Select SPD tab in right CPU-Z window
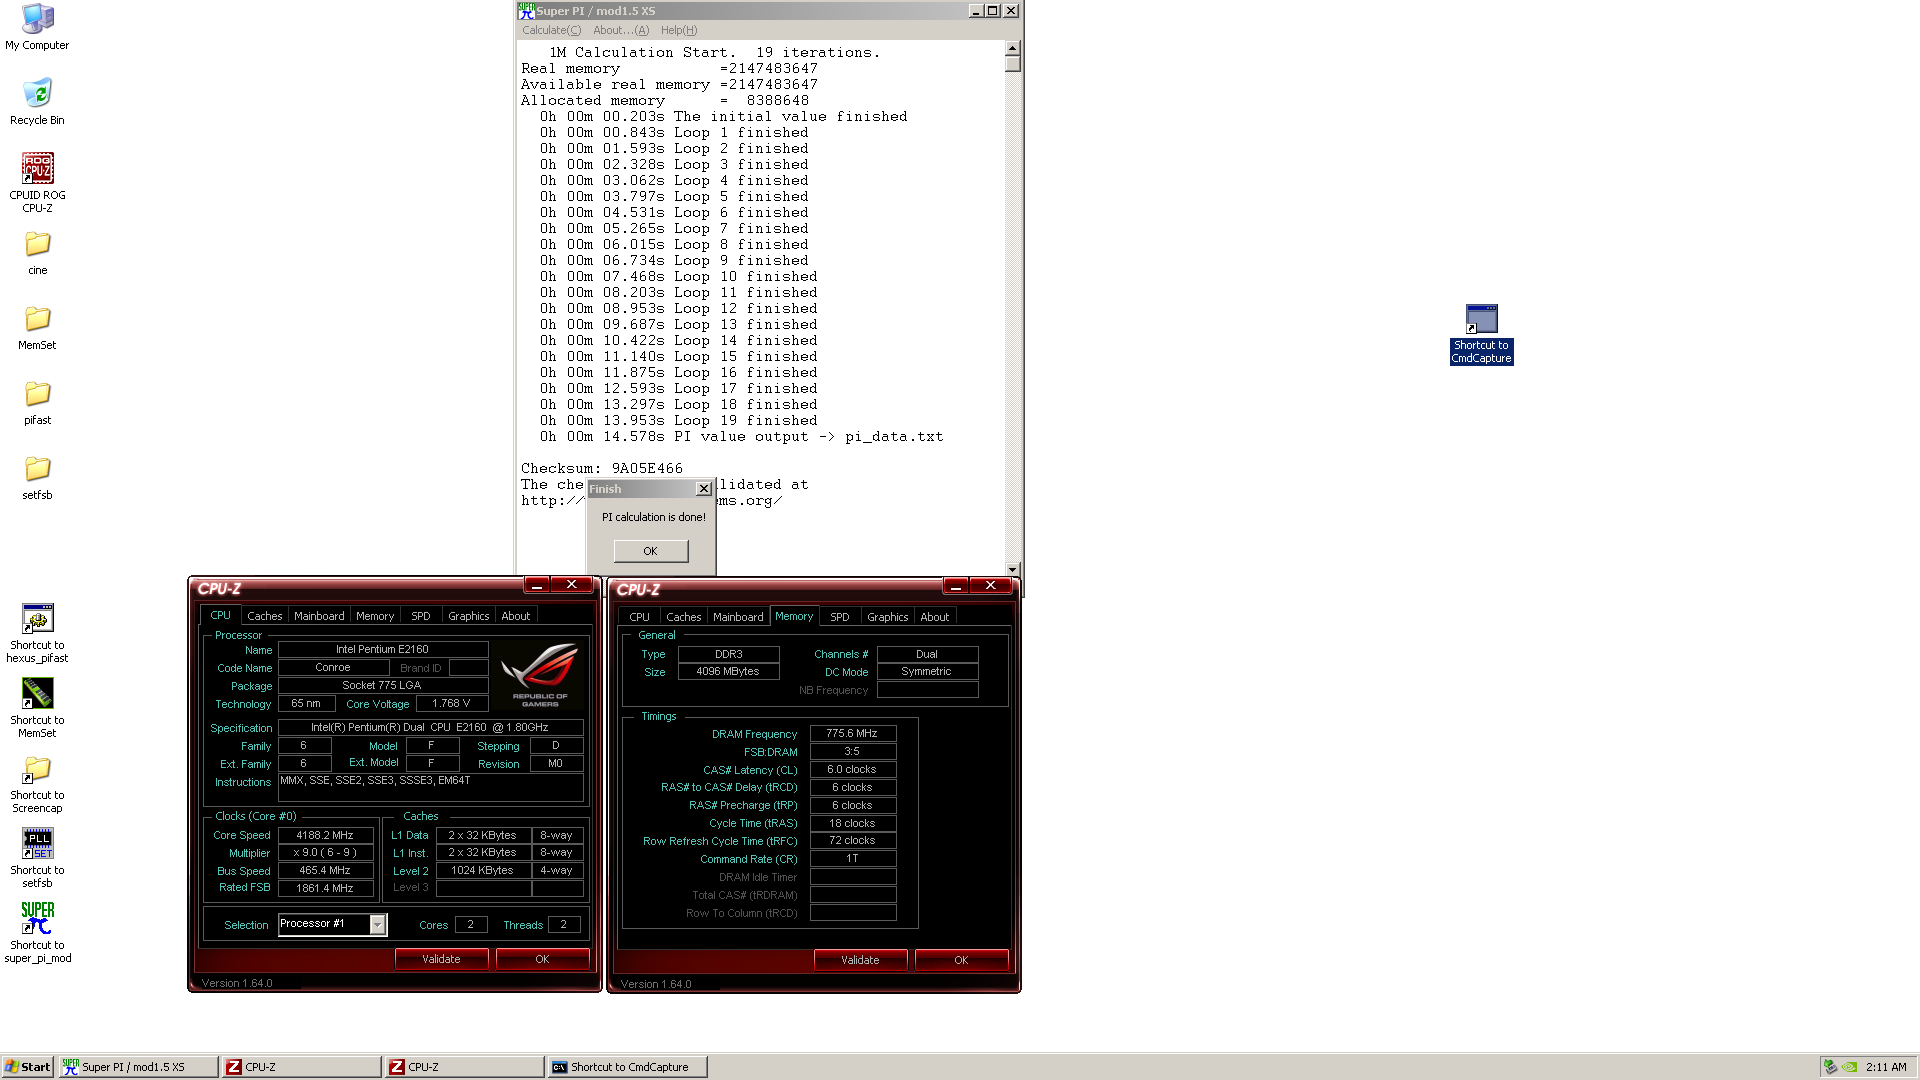Screen dimensions: 1920x1080 840,617
